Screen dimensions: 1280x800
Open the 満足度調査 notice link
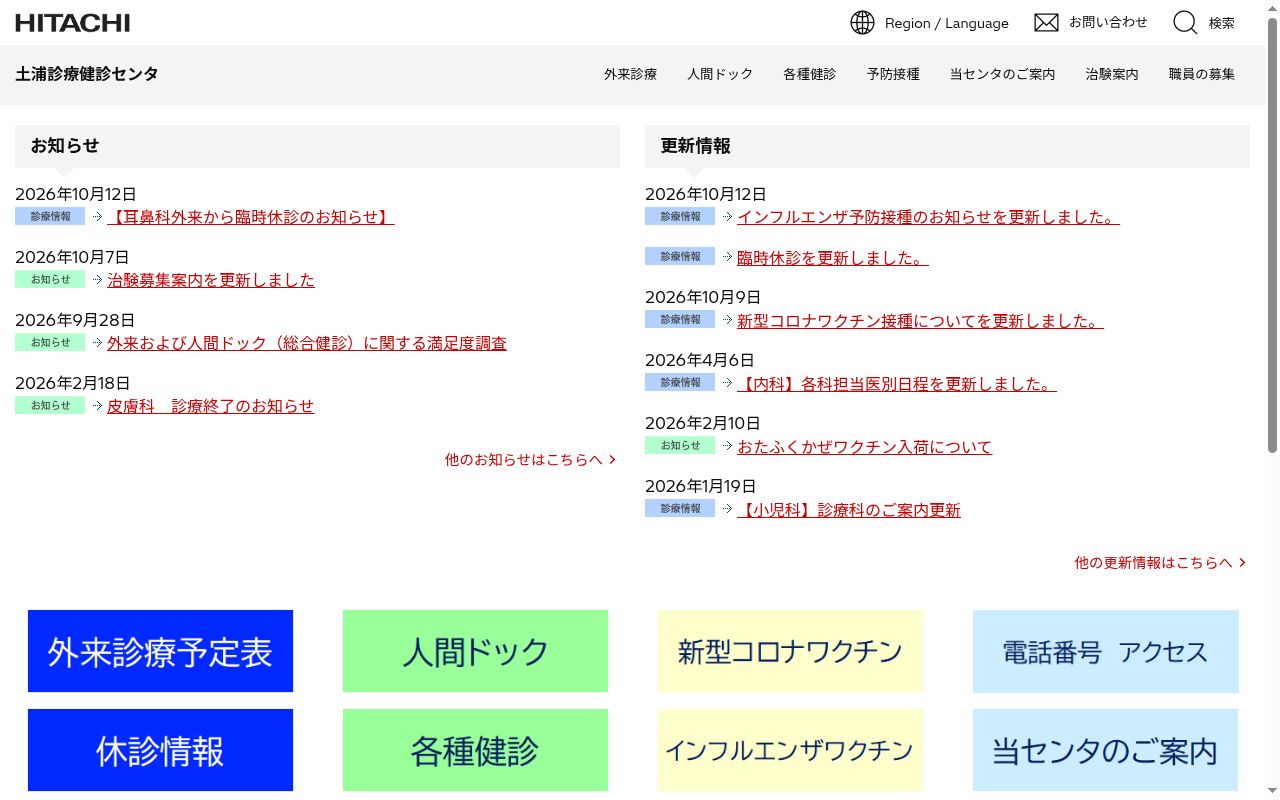pyautogui.click(x=307, y=343)
